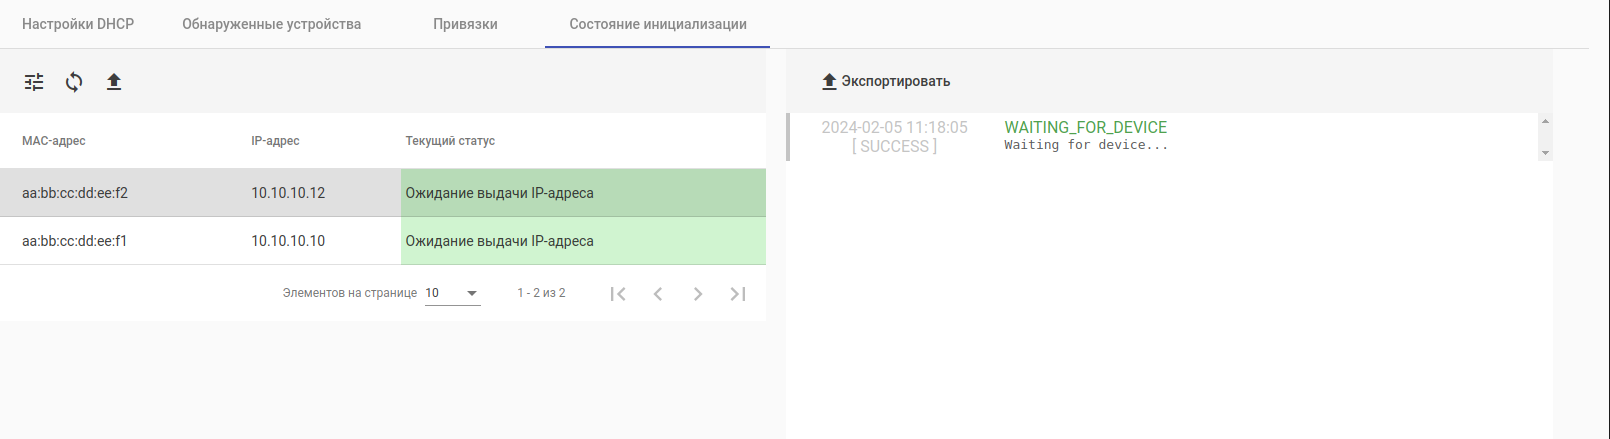Open the table filter settings icon
The image size is (1610, 439).
point(34,82)
